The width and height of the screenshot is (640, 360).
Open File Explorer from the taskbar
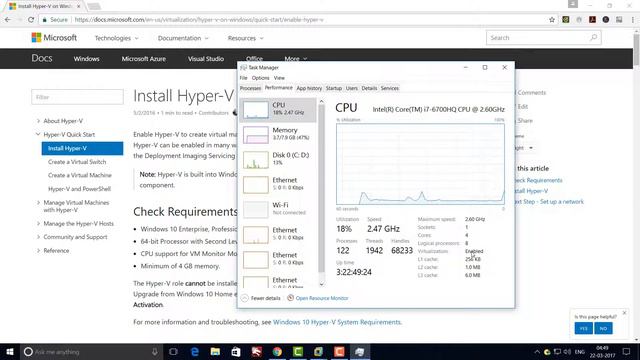click(x=215, y=351)
